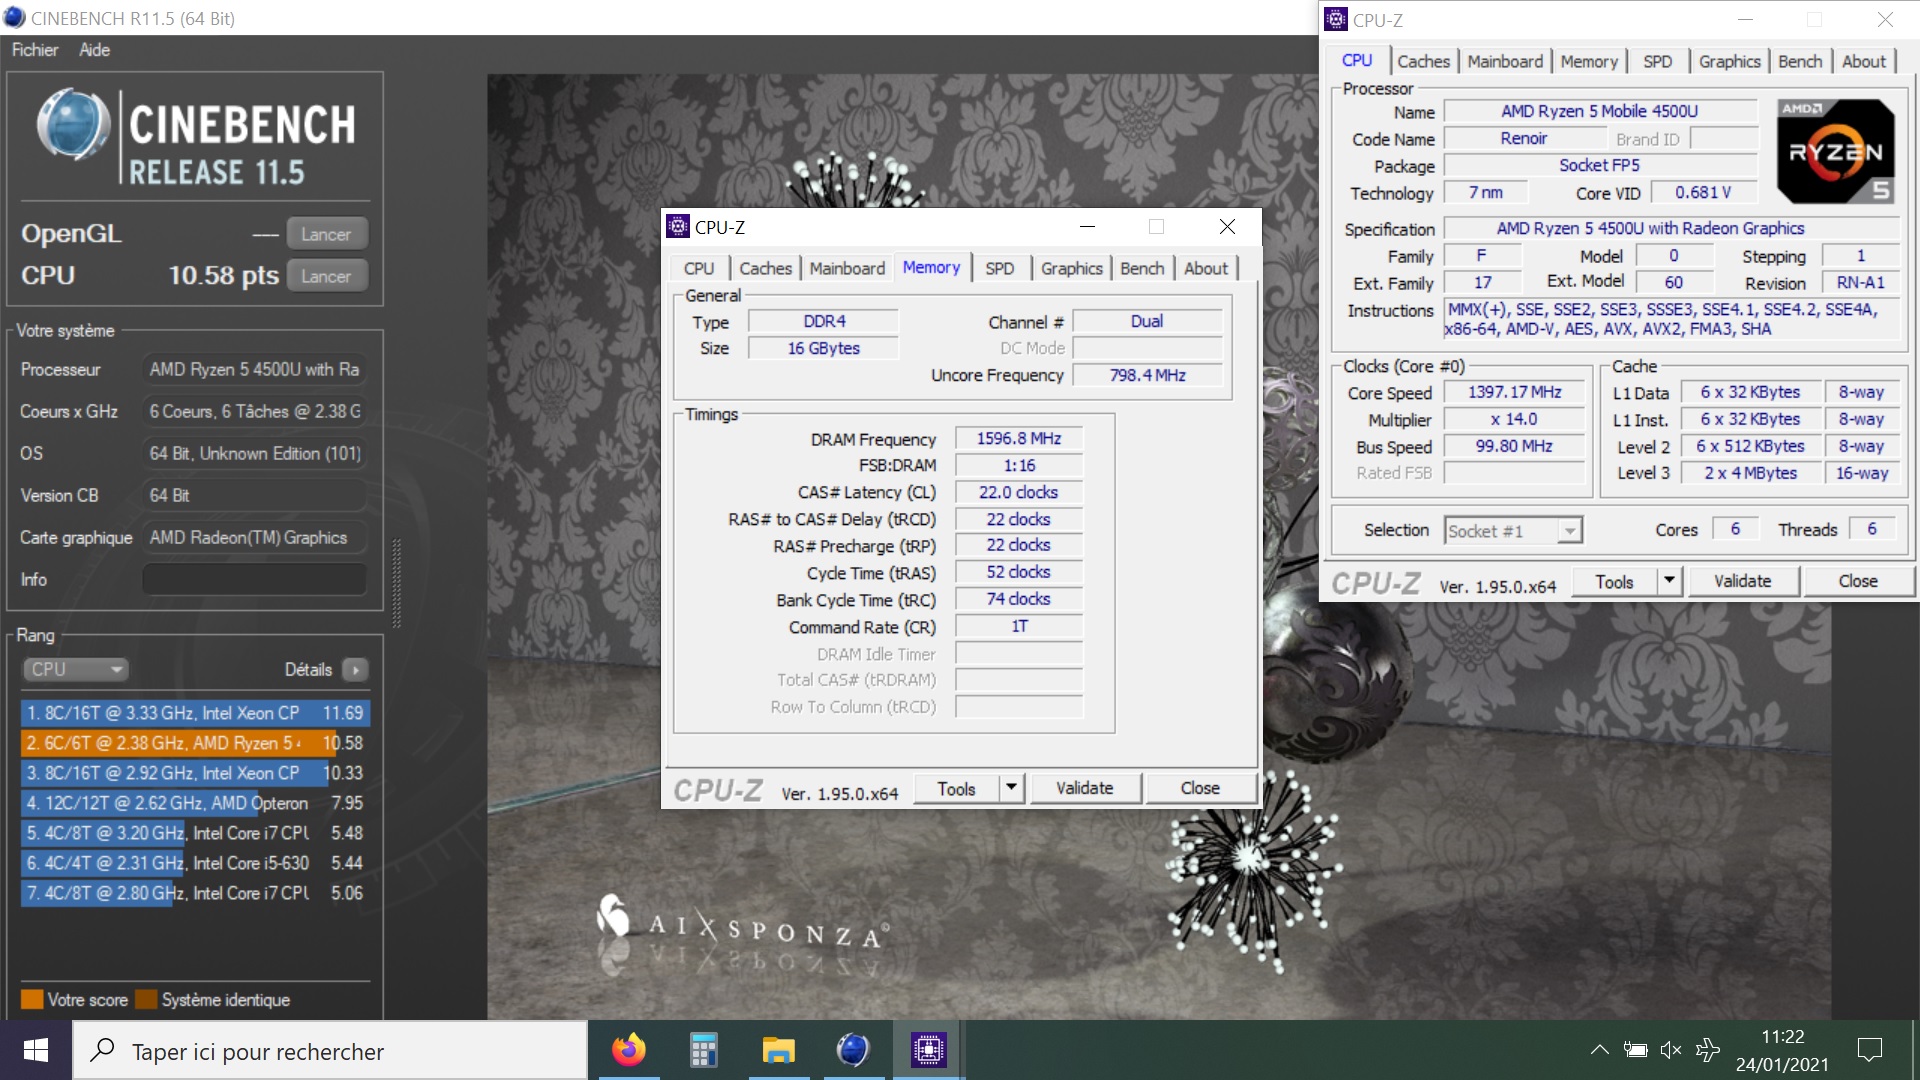Image resolution: width=1920 pixels, height=1080 pixels.
Task: Click Validate in right CPU-Z window
Action: (x=1742, y=581)
